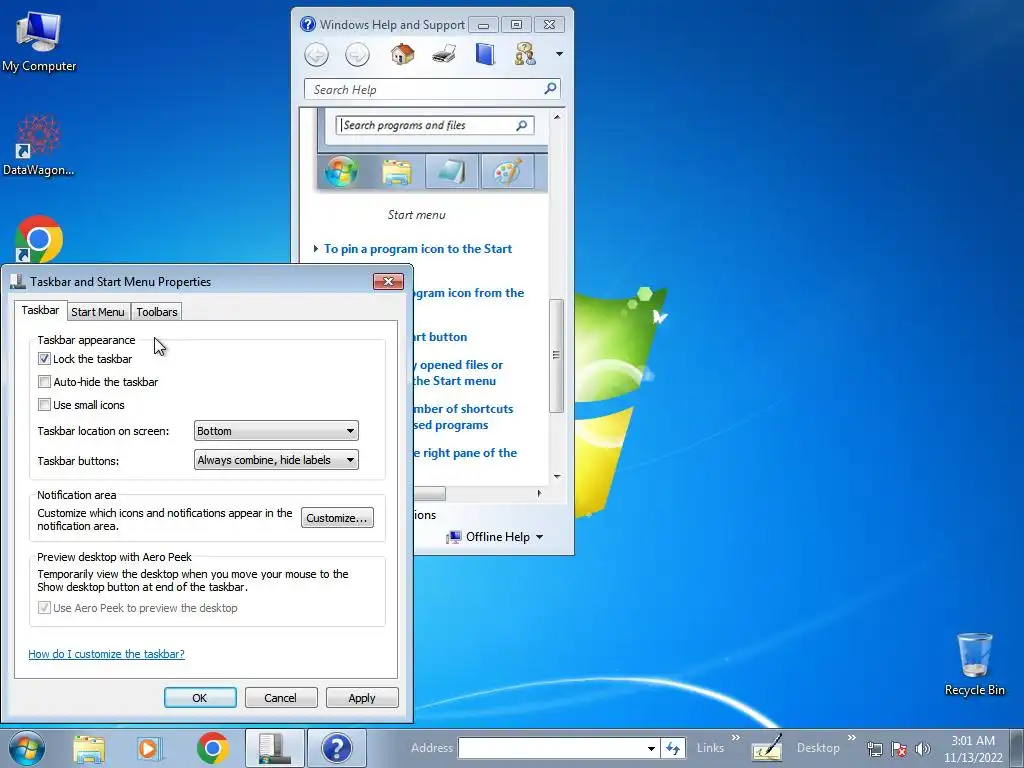
Task: Open Taskbar buttons combine dropdown
Action: [x=276, y=460]
